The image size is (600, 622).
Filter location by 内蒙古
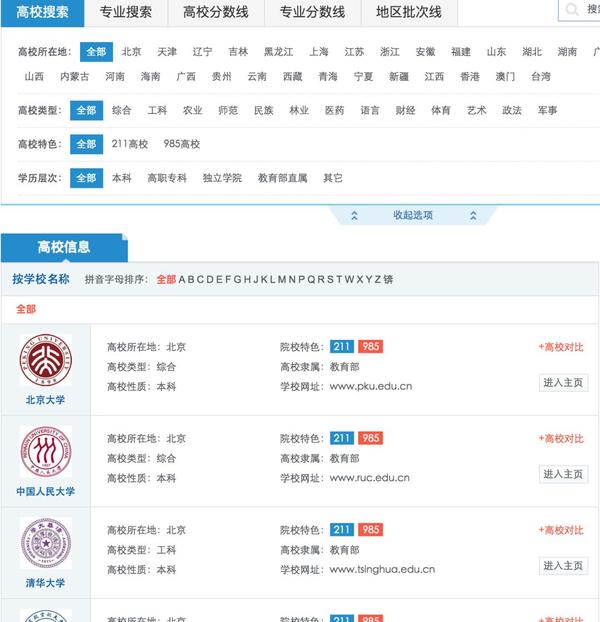pos(75,77)
